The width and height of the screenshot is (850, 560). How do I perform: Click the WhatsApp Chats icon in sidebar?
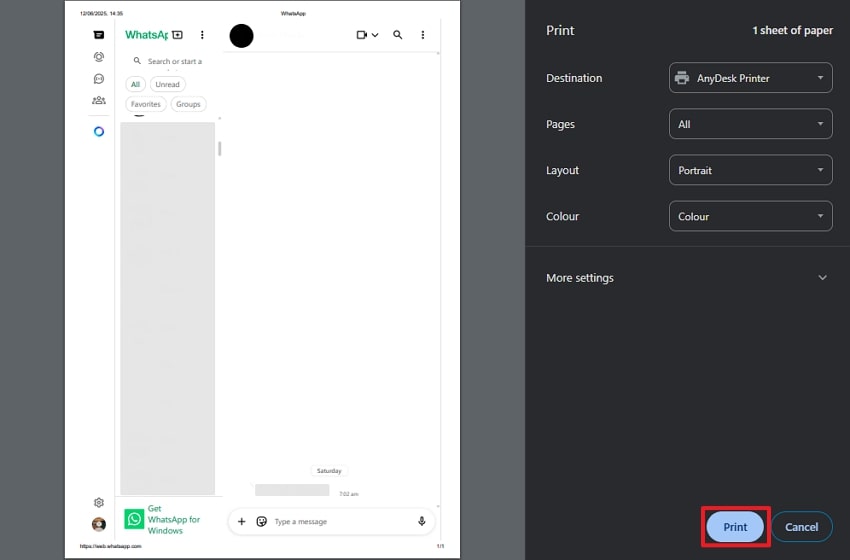pyautogui.click(x=99, y=35)
